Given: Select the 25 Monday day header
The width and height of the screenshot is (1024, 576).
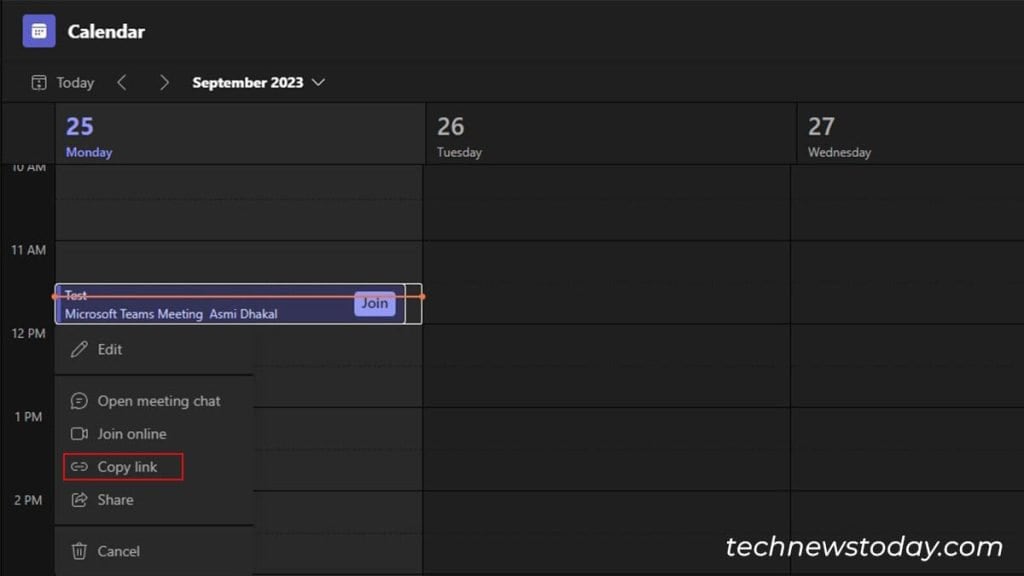Looking at the screenshot, I should (x=88, y=136).
